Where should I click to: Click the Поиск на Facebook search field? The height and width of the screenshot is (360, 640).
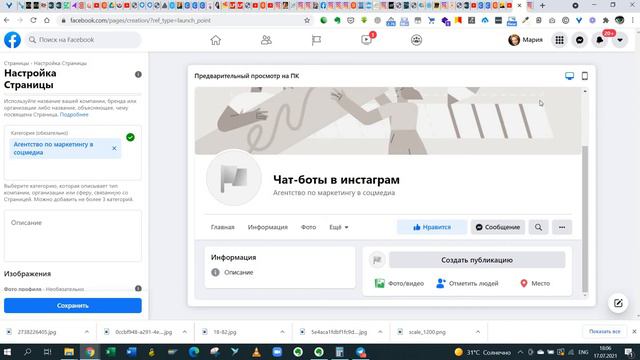click(84, 40)
